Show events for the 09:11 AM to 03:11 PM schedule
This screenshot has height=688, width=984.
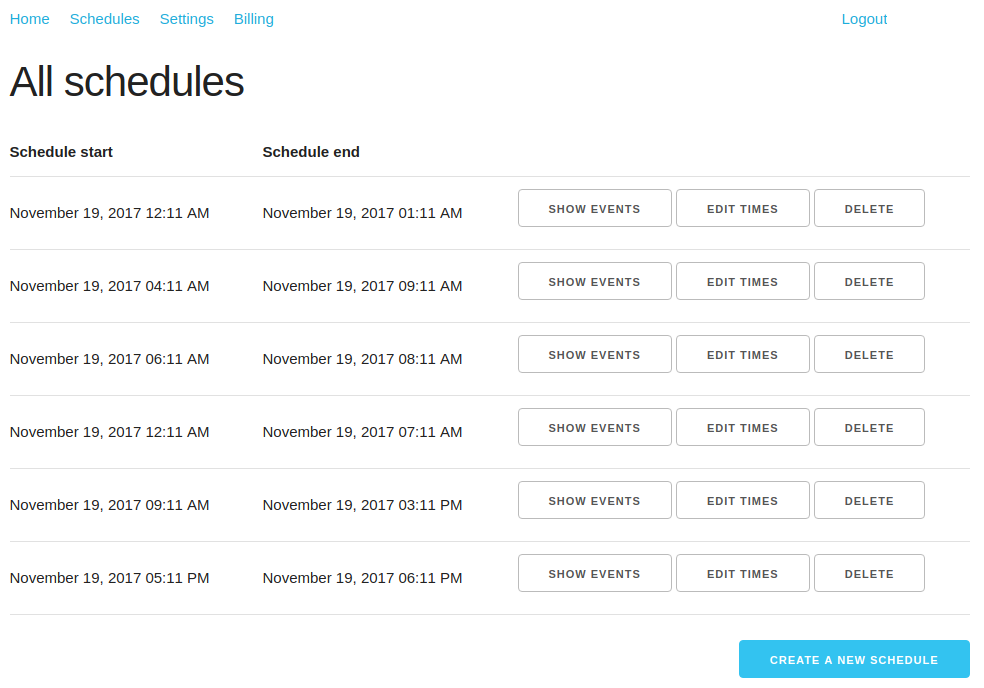coord(594,500)
